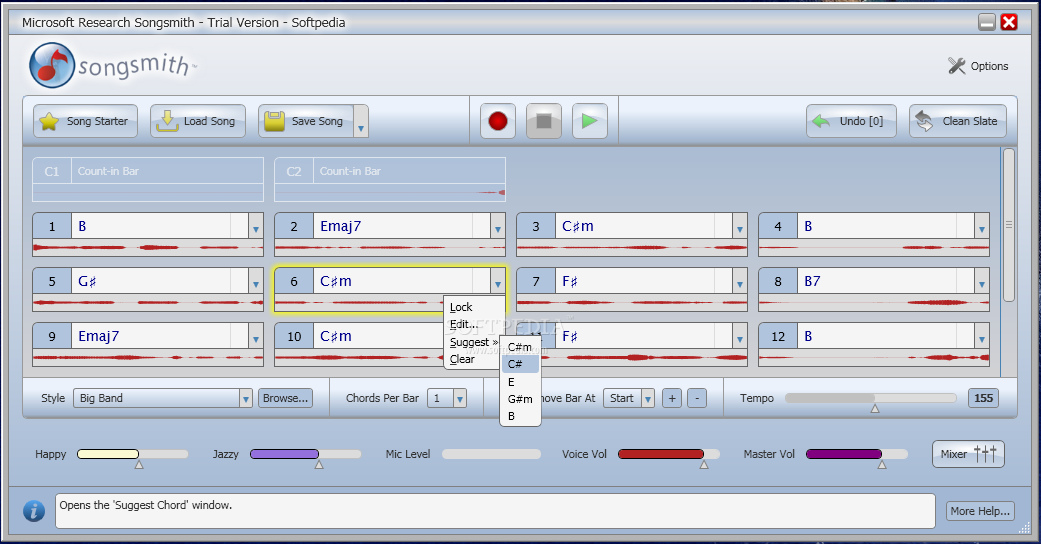
Task: Open chord dropdown for bar 9
Action: coord(256,337)
